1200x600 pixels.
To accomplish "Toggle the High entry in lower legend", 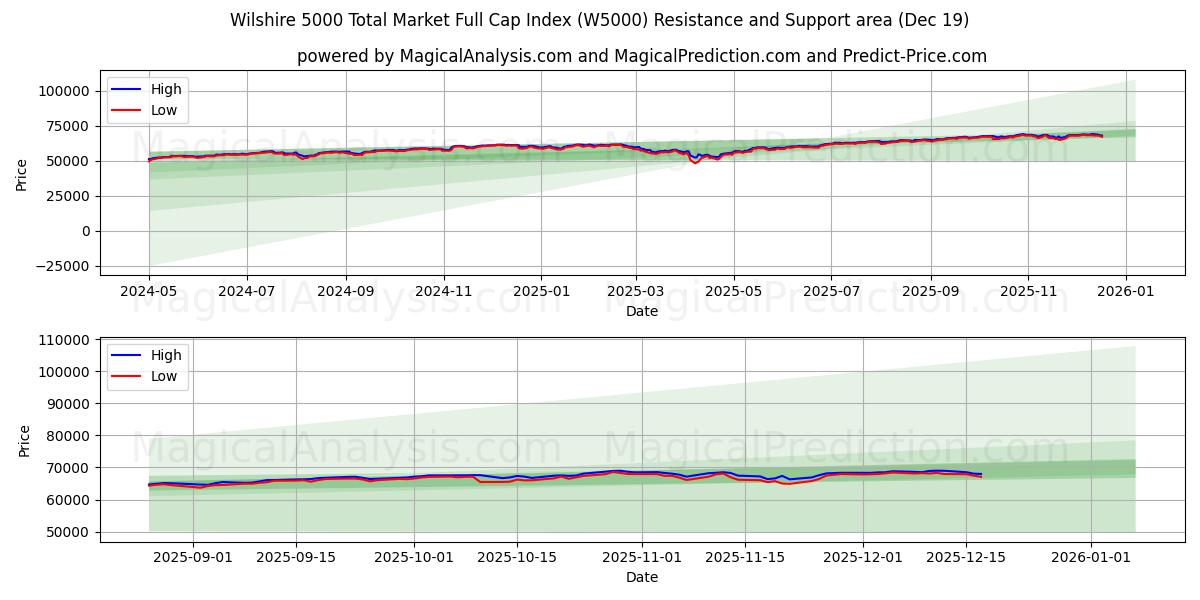I will [x=165, y=355].
